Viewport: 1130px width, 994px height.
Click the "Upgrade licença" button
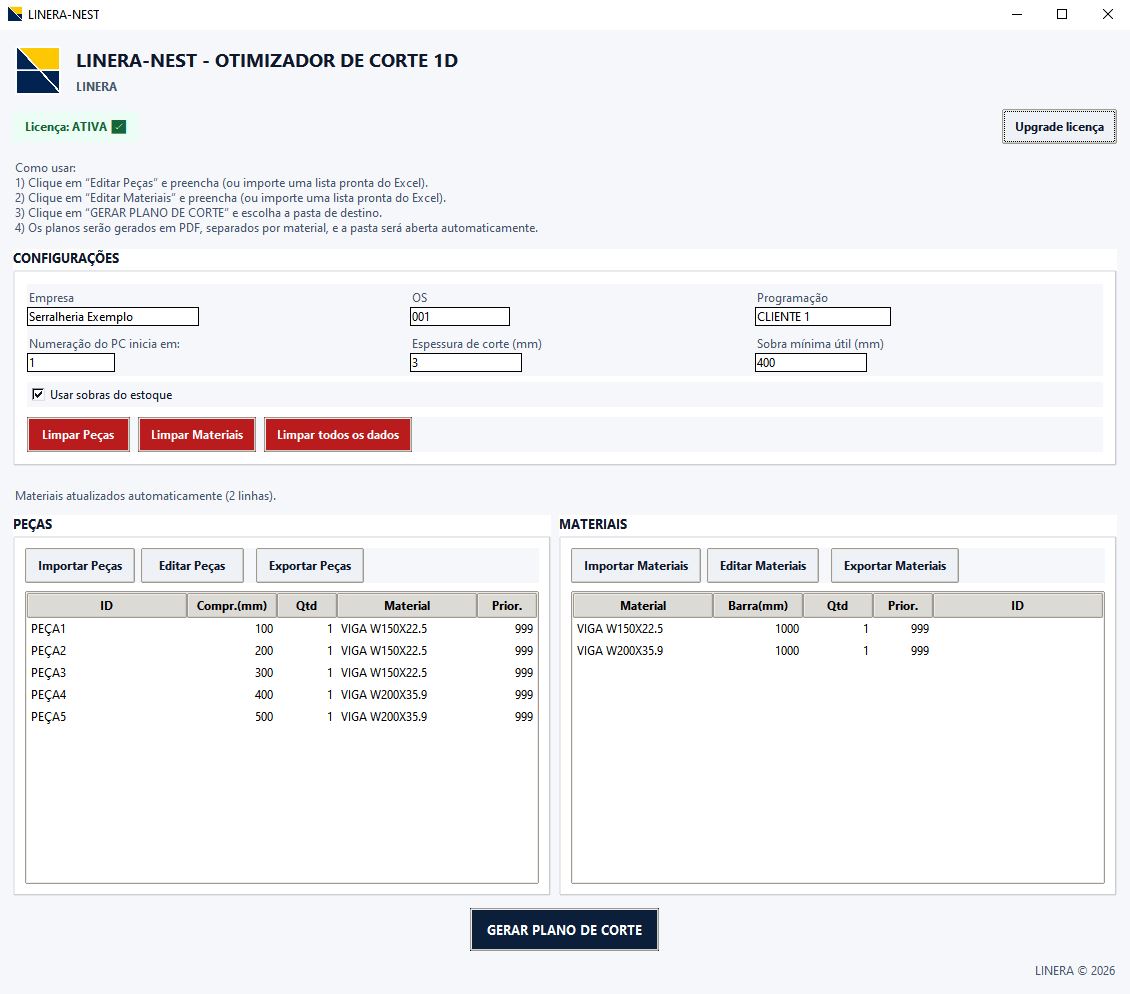click(1059, 127)
